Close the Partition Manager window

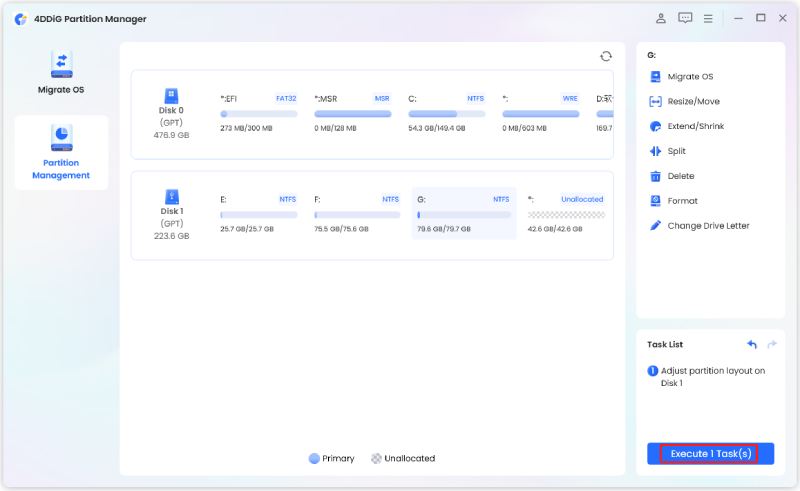pos(783,18)
